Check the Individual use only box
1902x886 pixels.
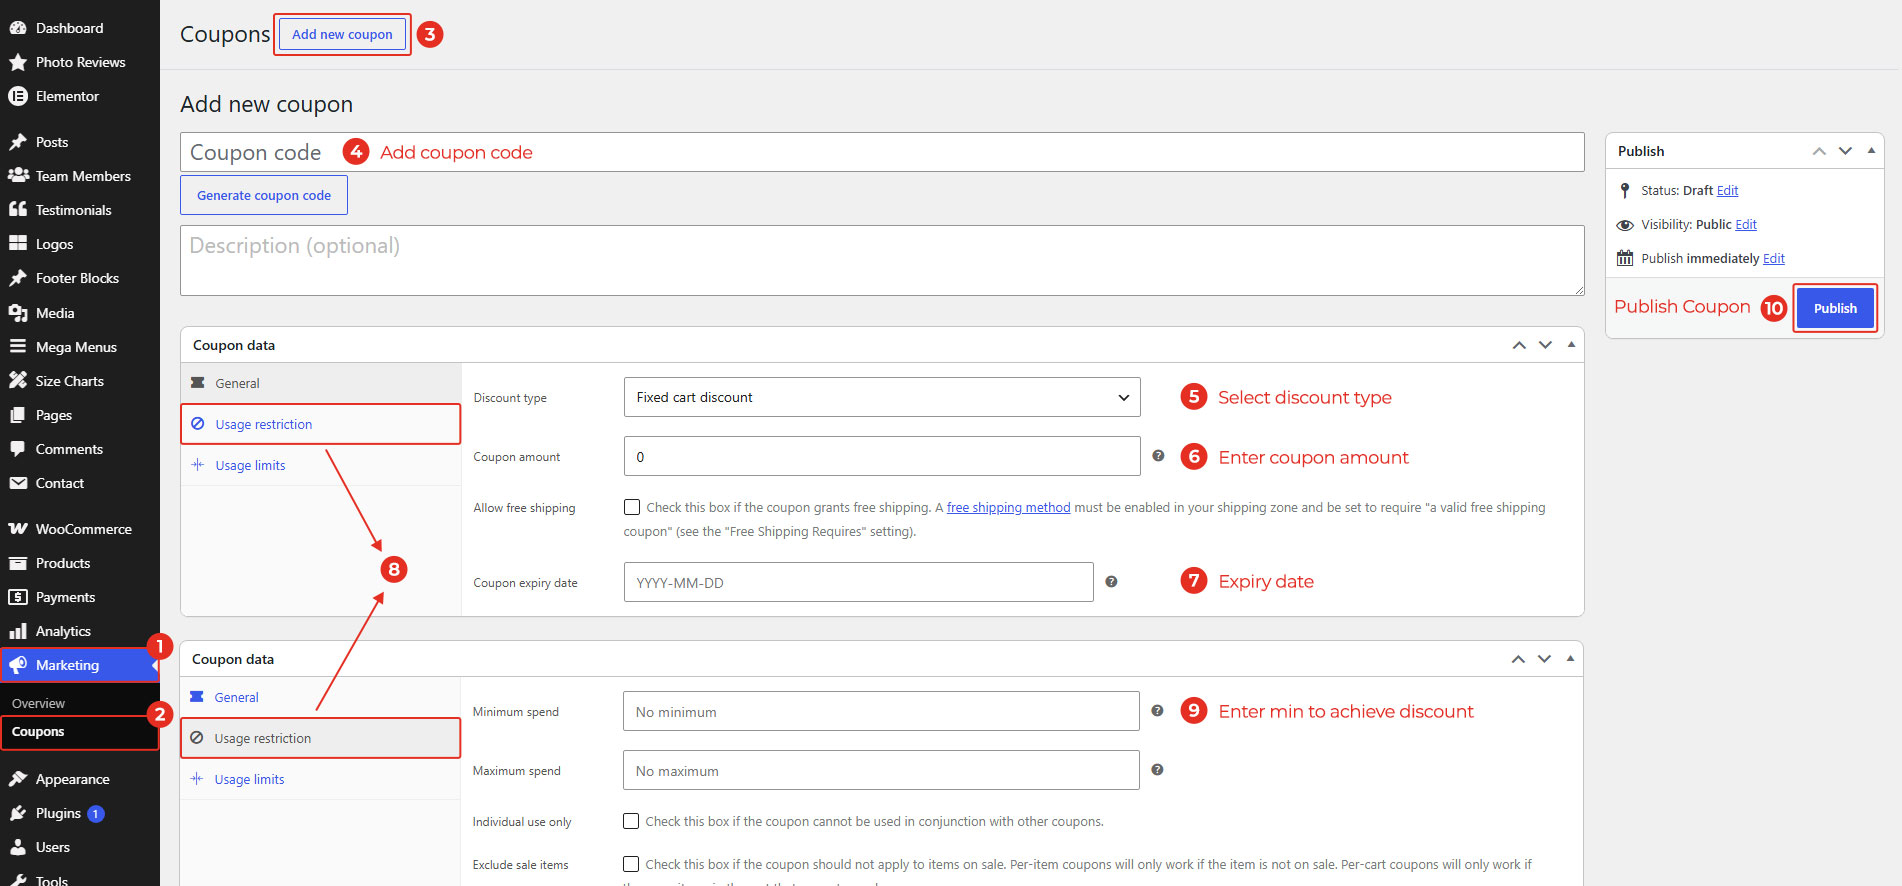(631, 821)
